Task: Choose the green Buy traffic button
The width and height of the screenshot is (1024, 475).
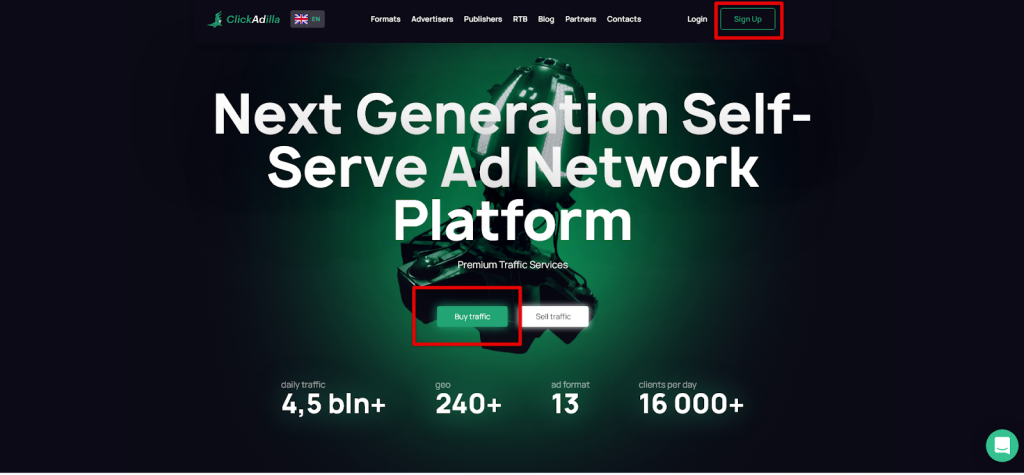Action: [472, 316]
